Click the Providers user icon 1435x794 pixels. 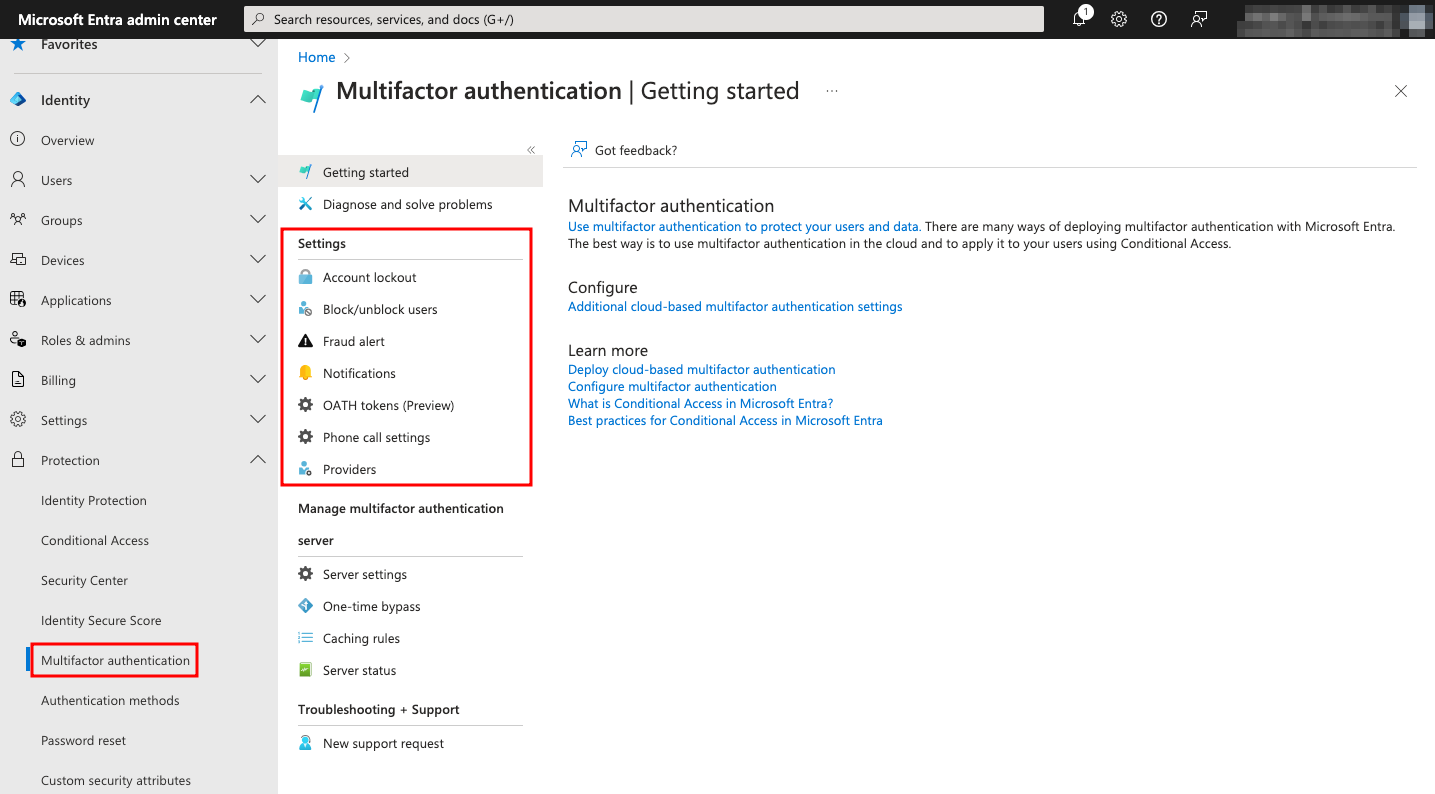tap(306, 469)
